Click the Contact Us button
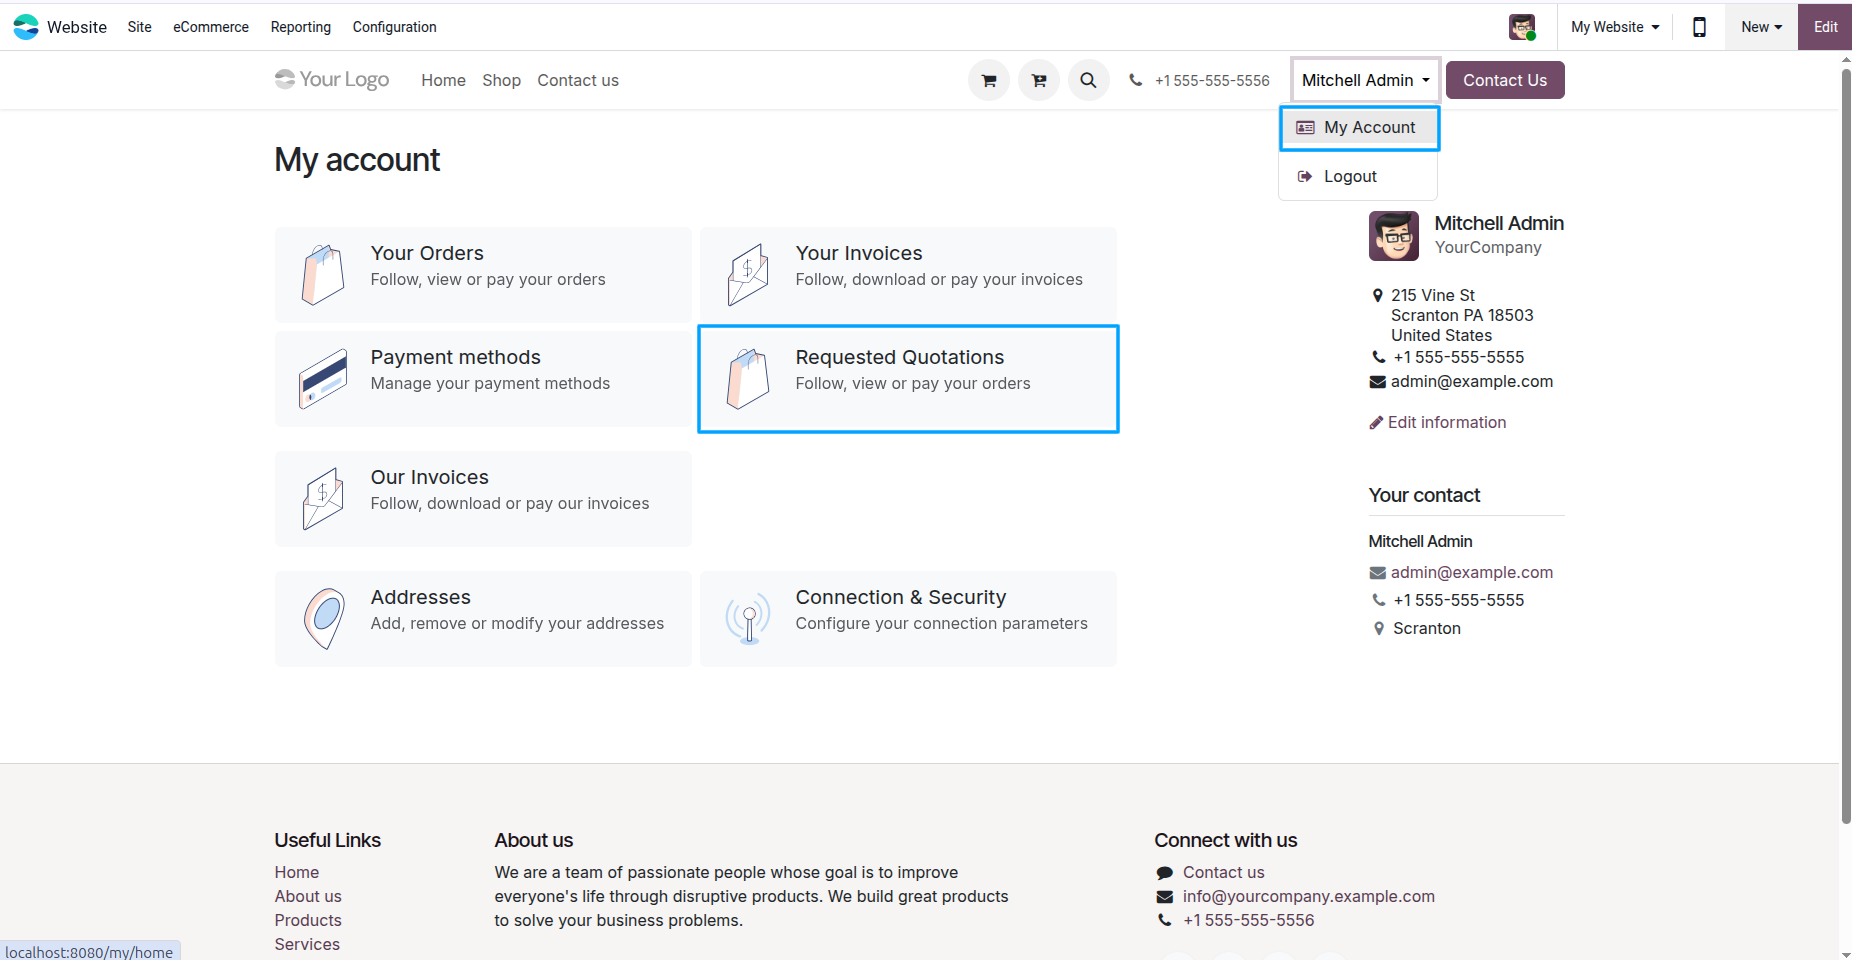This screenshot has height=960, width=1852. [1504, 80]
